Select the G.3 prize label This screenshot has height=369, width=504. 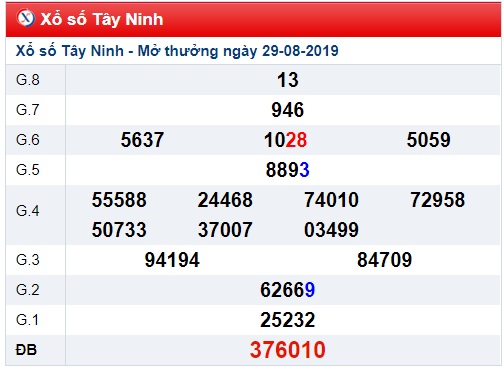coord(28,260)
